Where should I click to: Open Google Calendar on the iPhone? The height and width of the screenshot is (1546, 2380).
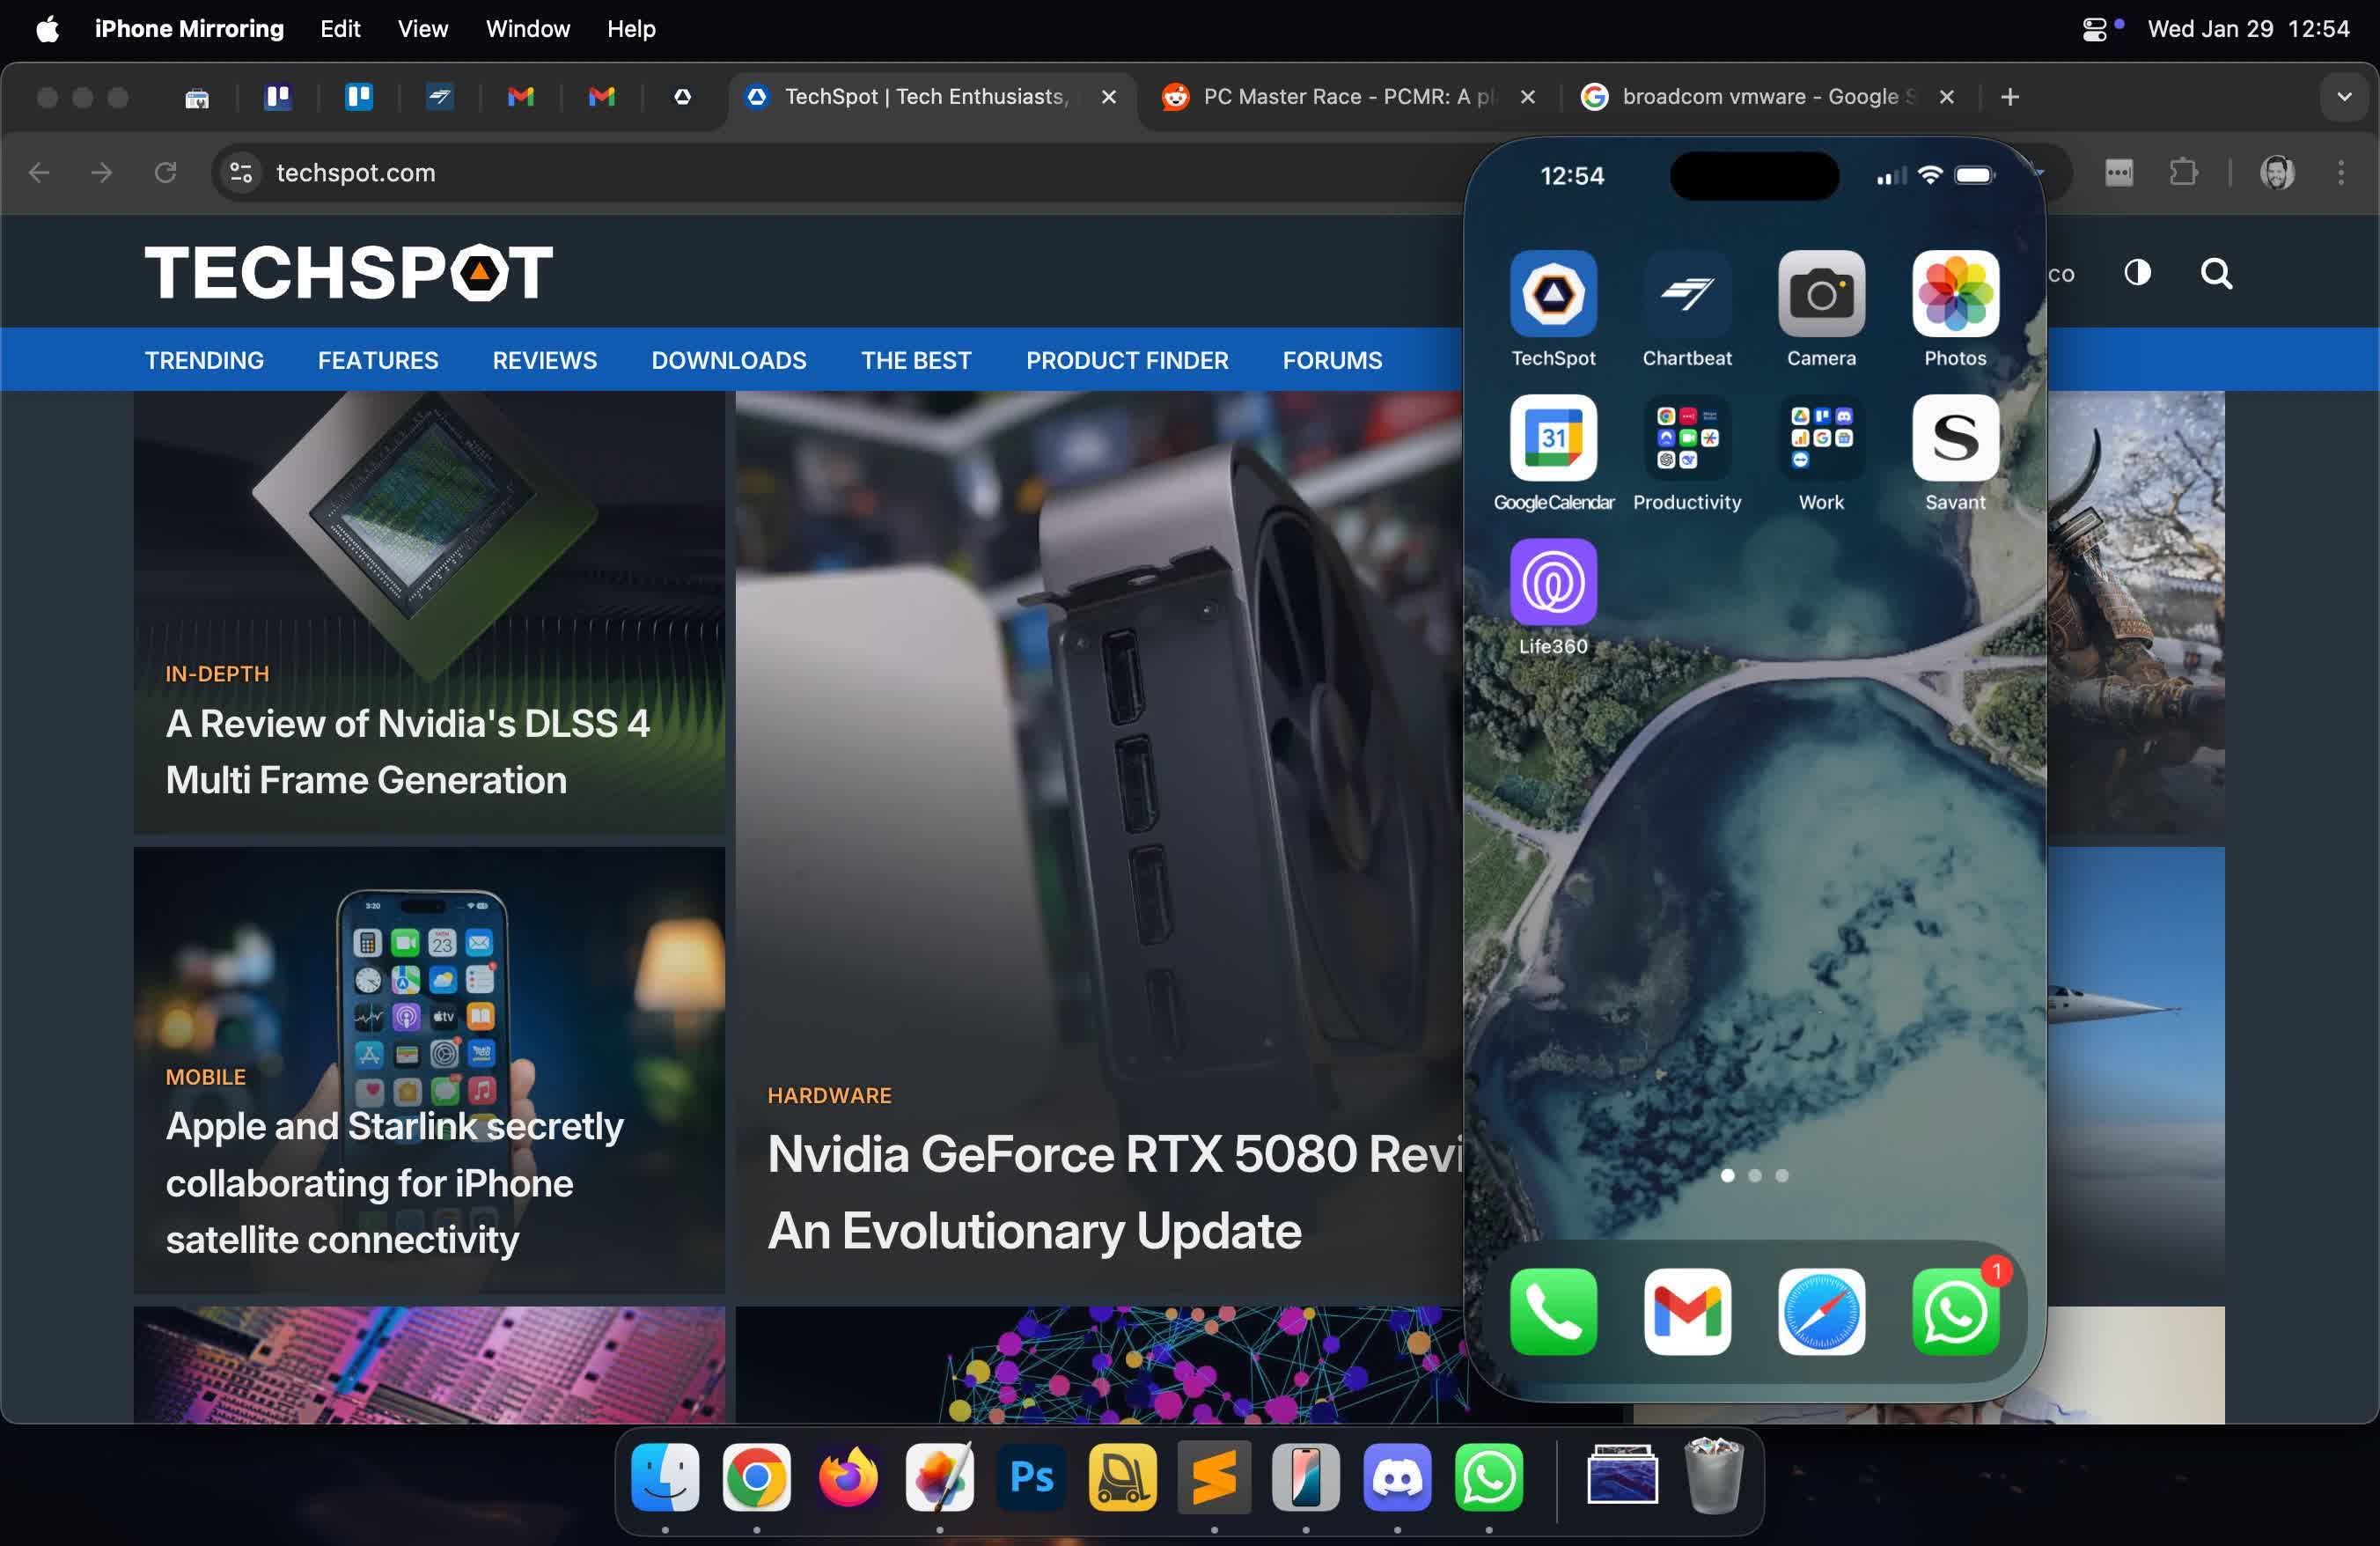1553,437
